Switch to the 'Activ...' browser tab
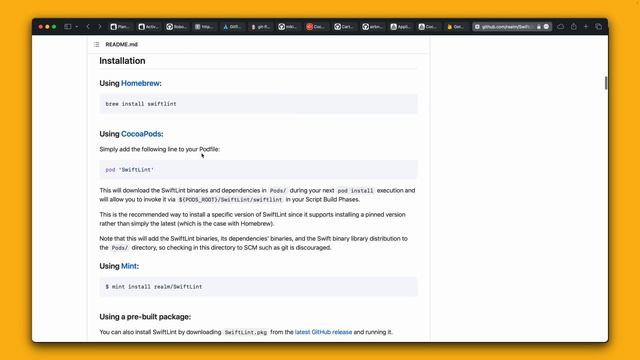This screenshot has width=640, height=360. point(148,27)
